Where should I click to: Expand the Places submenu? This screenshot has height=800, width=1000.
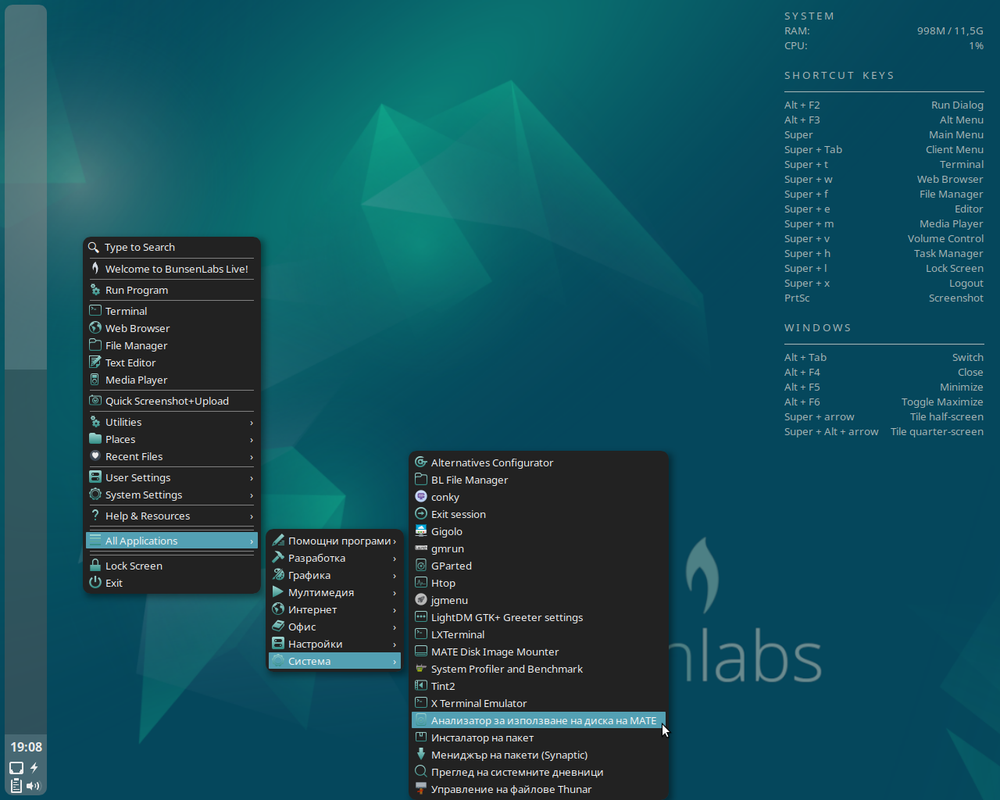point(172,439)
